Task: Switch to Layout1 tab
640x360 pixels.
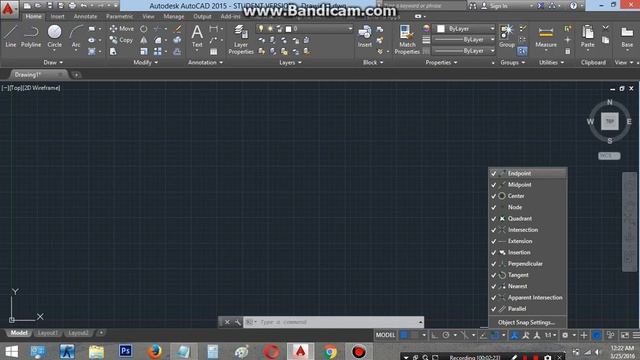Action: tap(48, 333)
